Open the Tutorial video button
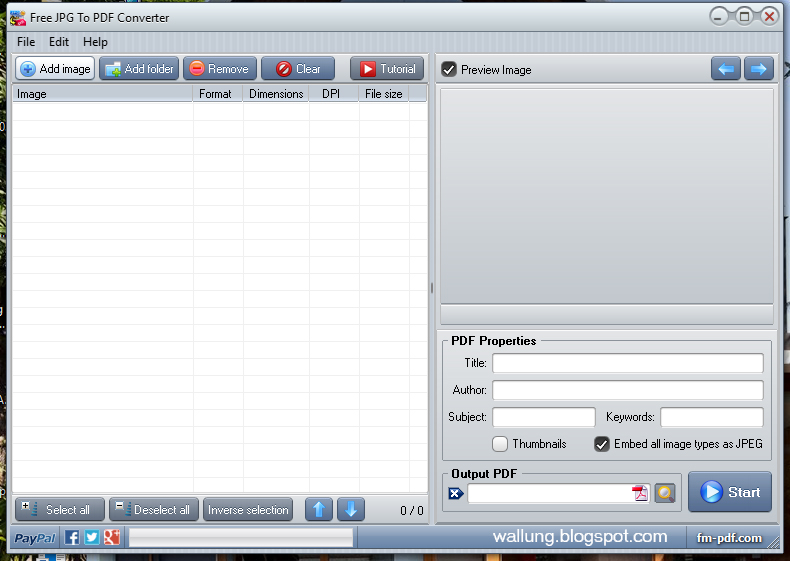Viewport: 790px width, 561px height. pyautogui.click(x=387, y=69)
